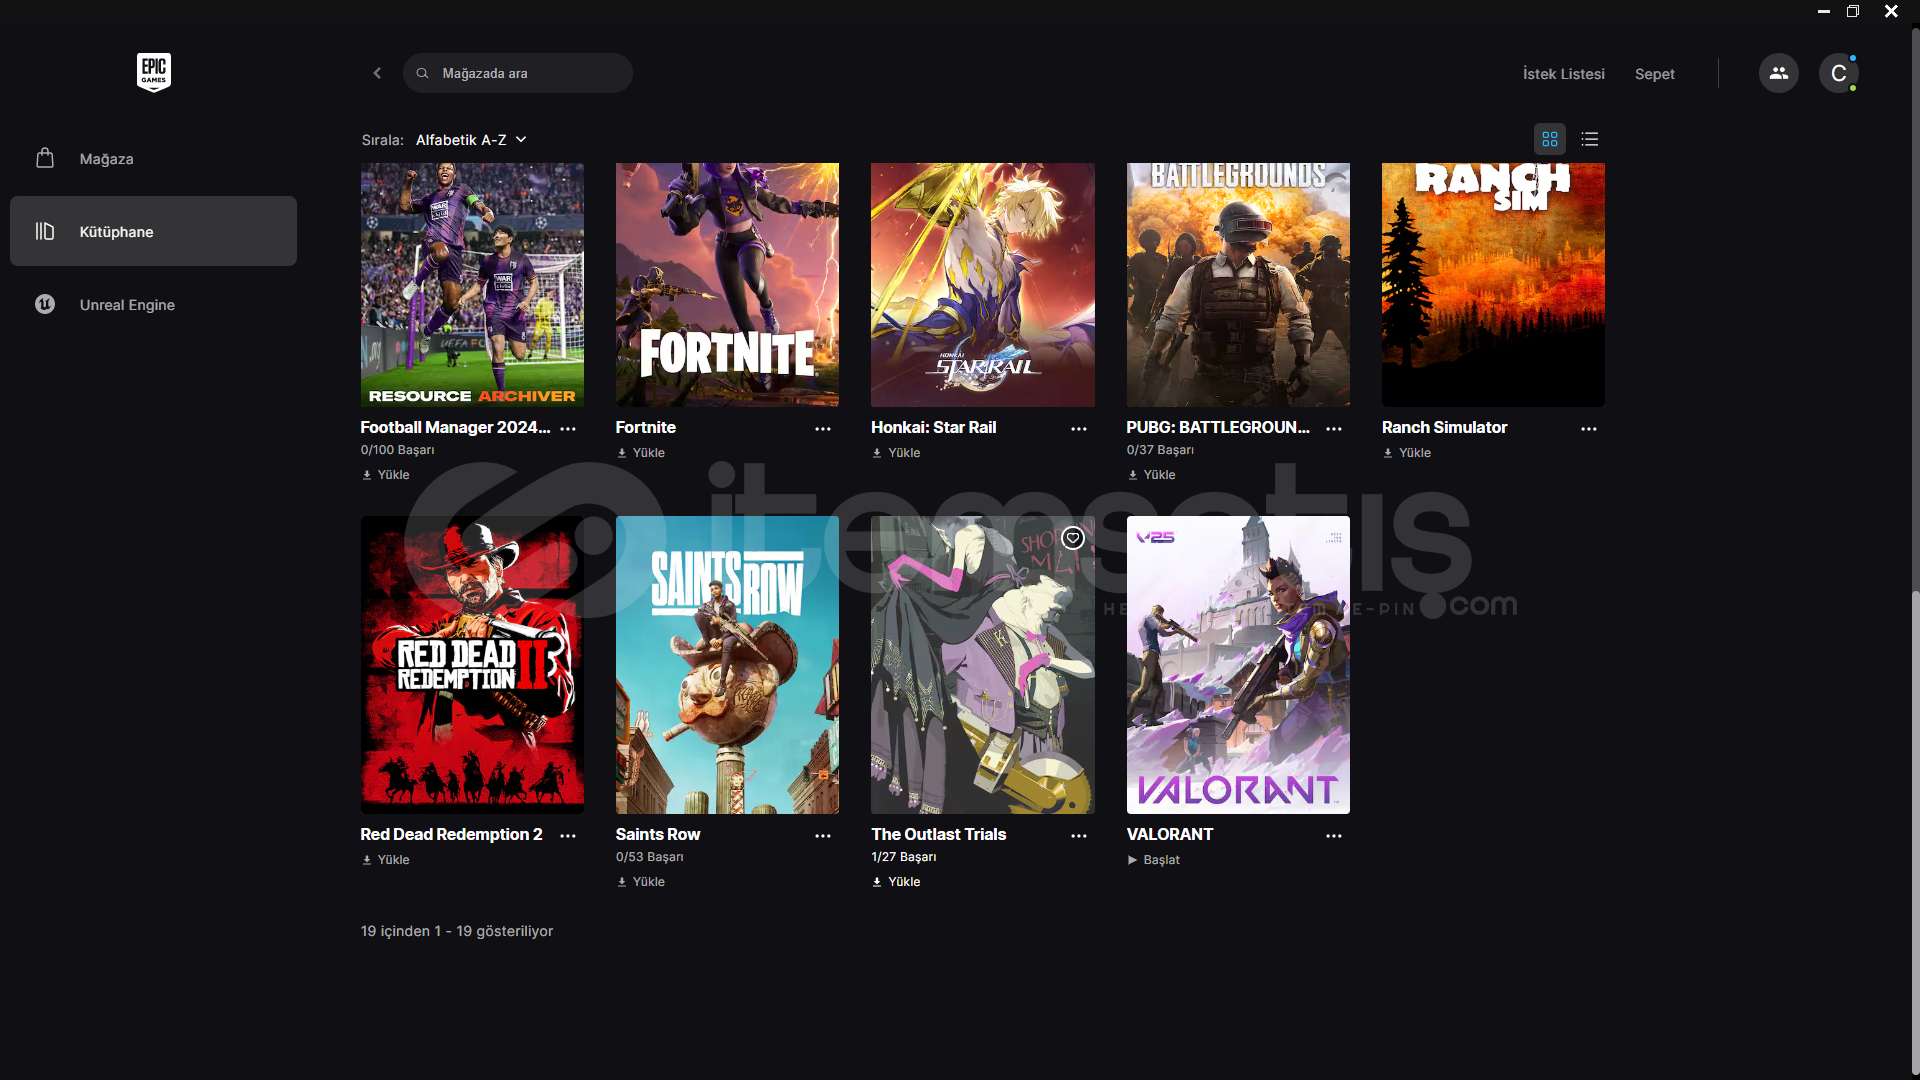Click the Fortnite title text
This screenshot has width=1920, height=1080.
[646, 427]
